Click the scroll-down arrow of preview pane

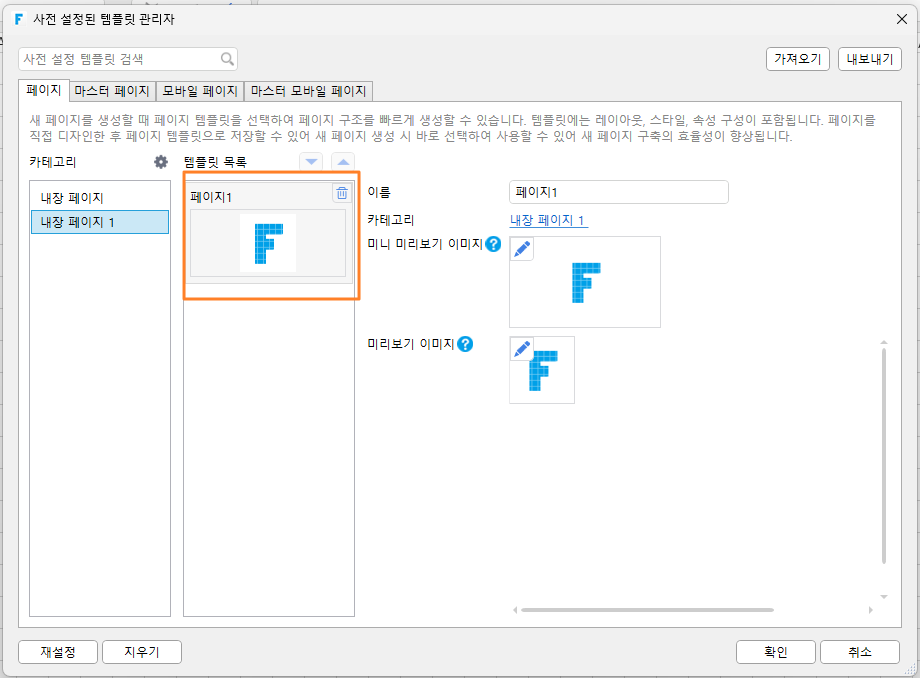point(884,596)
